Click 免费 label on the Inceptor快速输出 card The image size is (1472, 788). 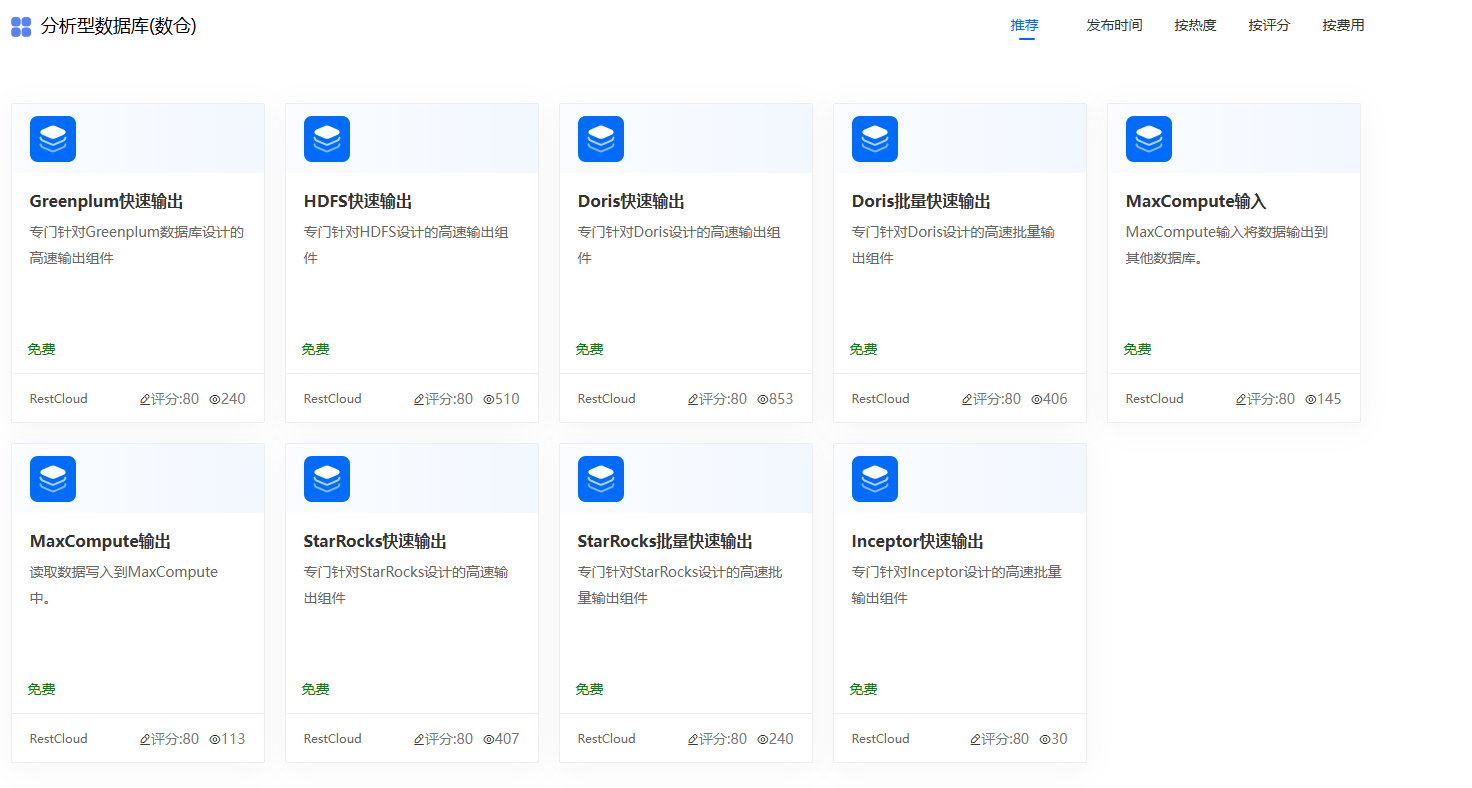(x=864, y=689)
